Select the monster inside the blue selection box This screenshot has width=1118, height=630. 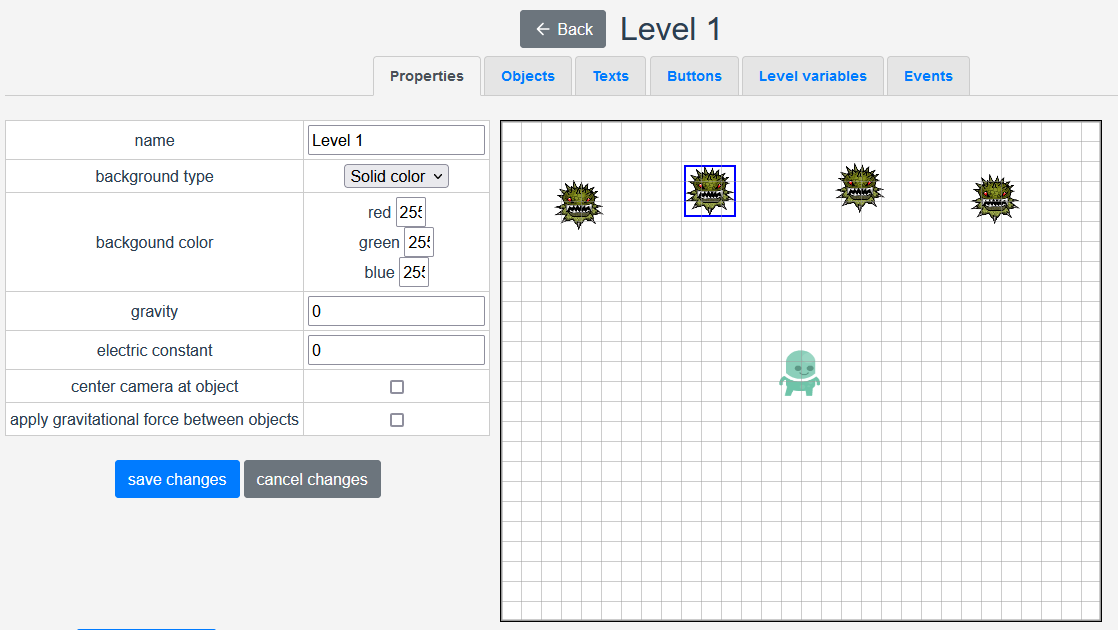pyautogui.click(x=710, y=190)
